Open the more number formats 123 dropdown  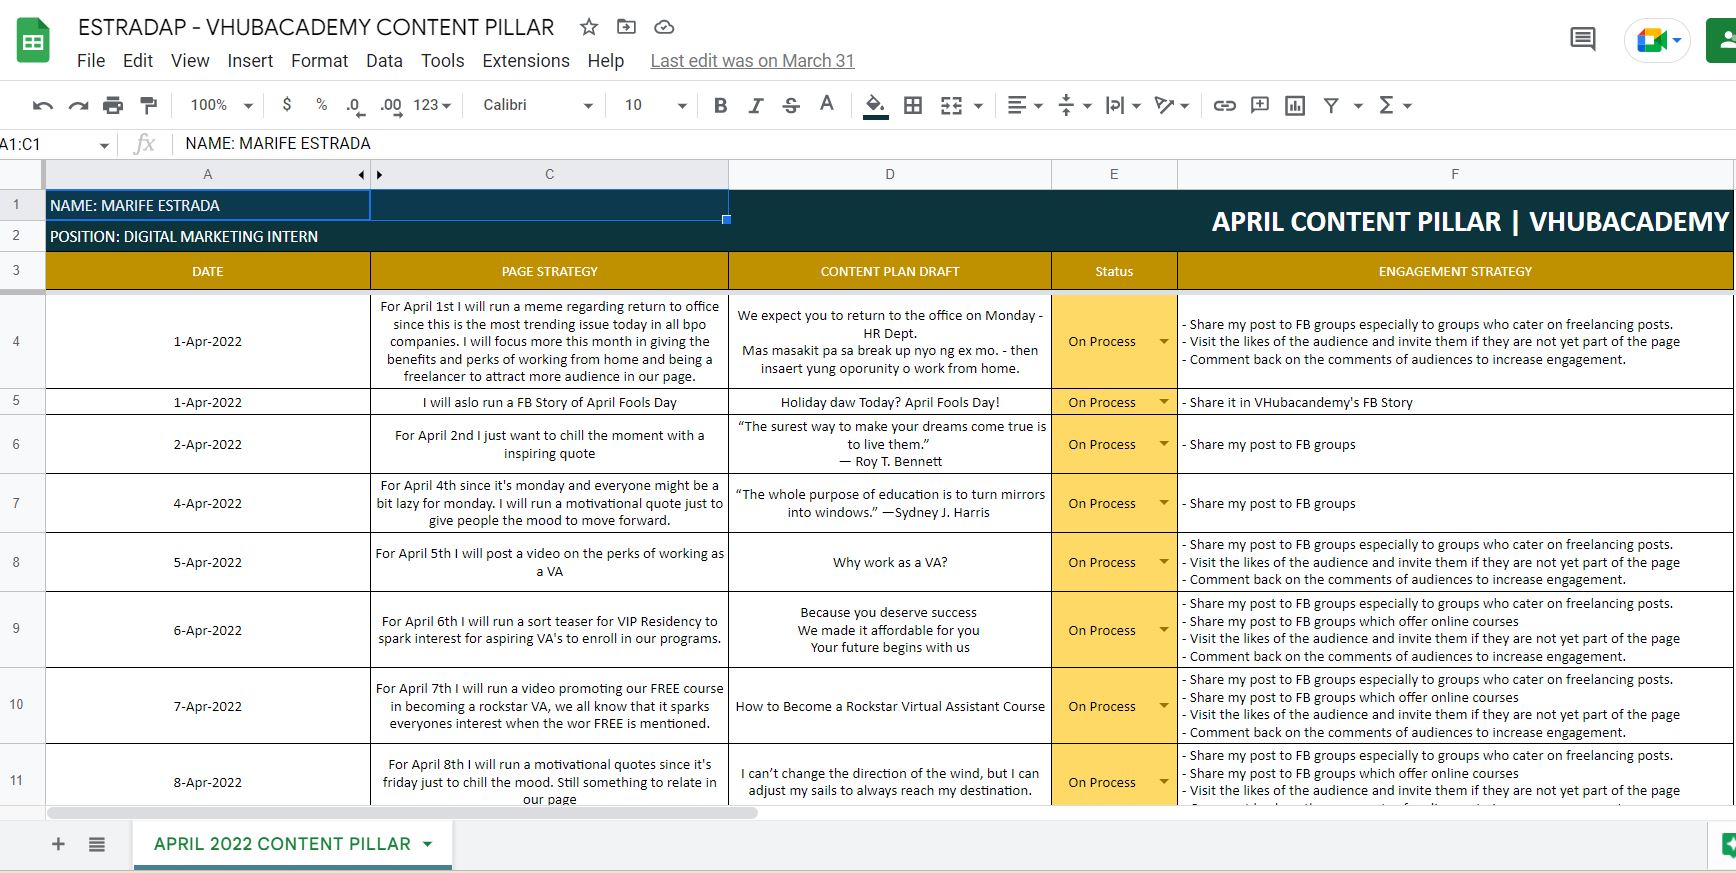[432, 105]
